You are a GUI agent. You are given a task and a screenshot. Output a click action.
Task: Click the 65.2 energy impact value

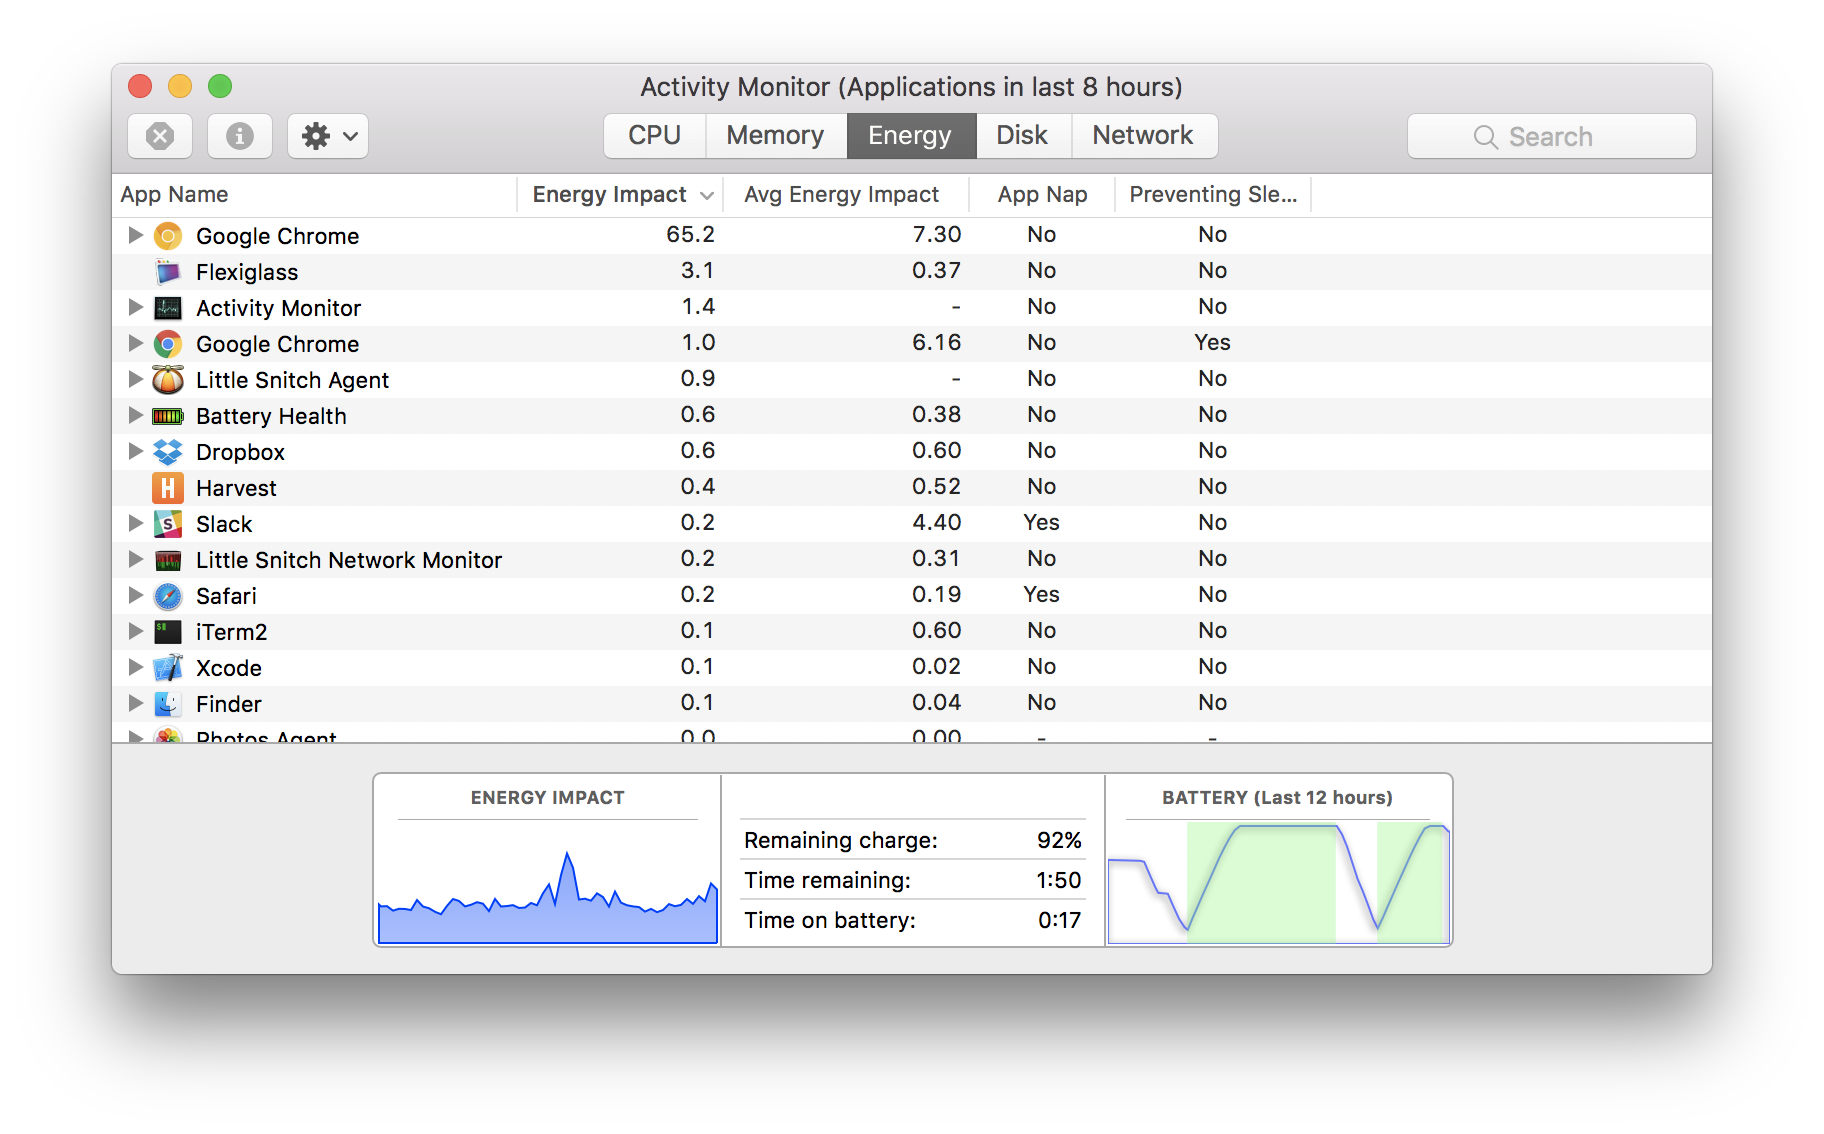690,235
